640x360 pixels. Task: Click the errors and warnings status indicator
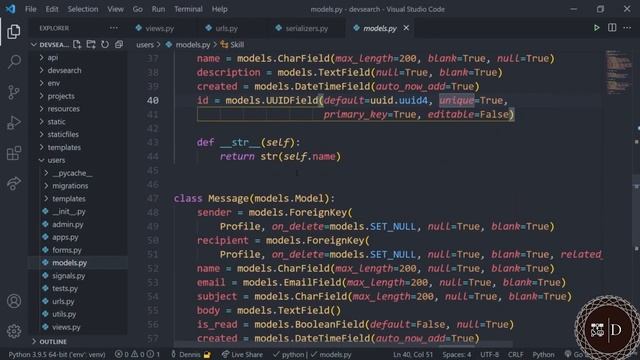point(137,354)
